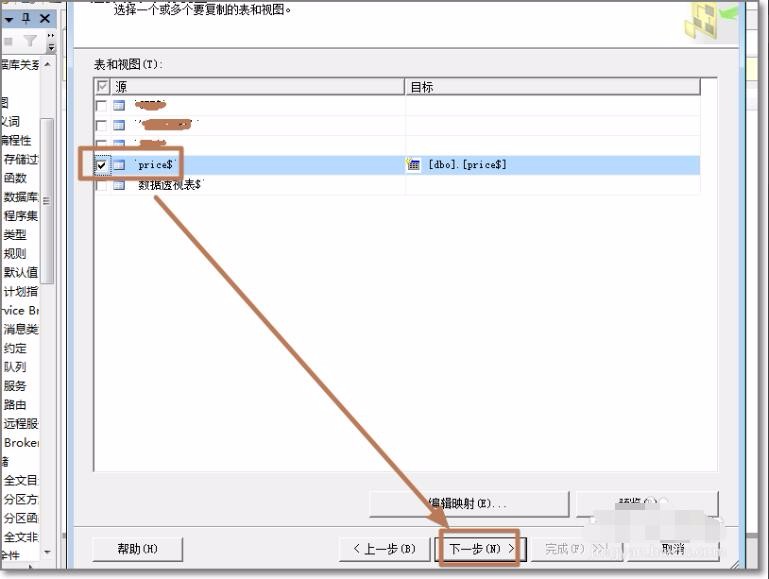
Task: Select the 分区方案 tree node
Action: tap(21, 500)
